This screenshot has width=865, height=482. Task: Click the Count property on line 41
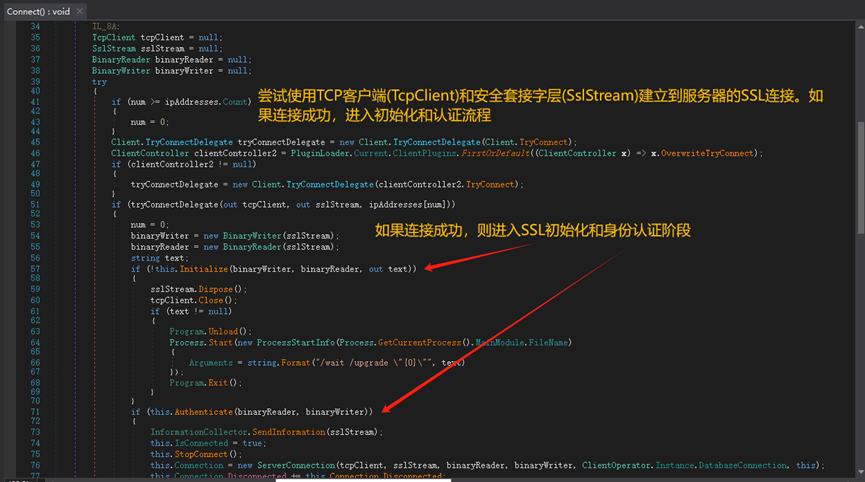point(235,102)
